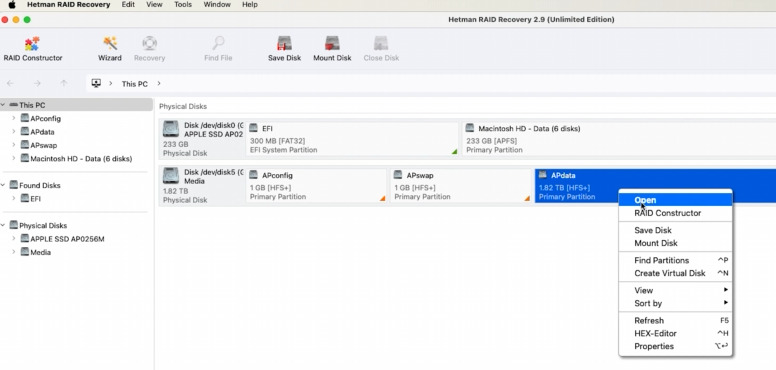Click Found Disks drive icon in sidebar
Image resolution: width=776 pixels, height=370 pixels.
(x=13, y=185)
